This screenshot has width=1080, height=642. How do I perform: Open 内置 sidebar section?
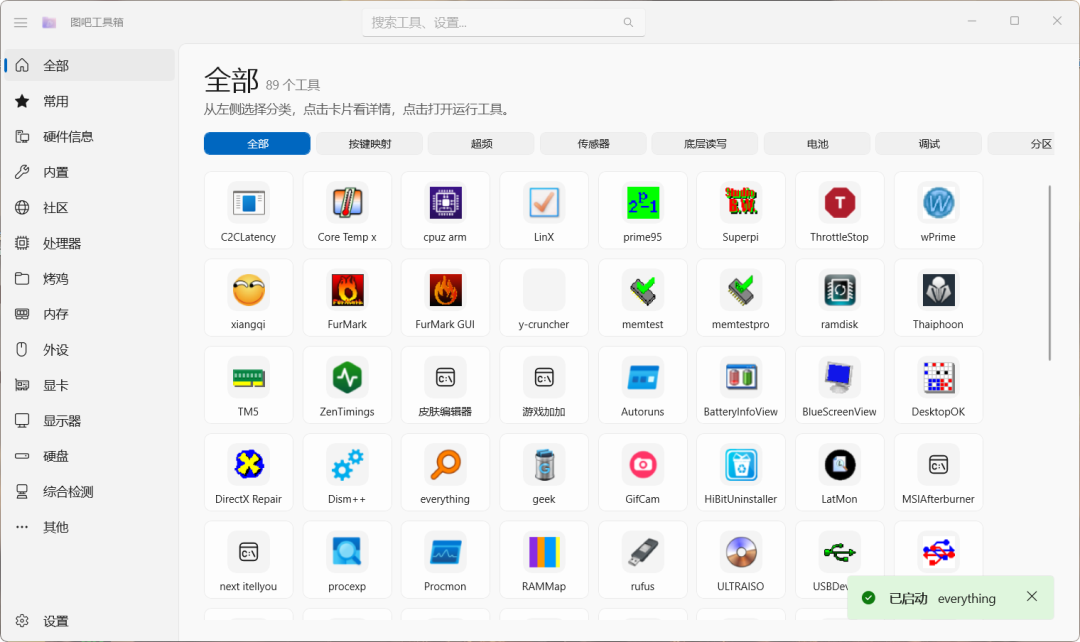(x=90, y=172)
